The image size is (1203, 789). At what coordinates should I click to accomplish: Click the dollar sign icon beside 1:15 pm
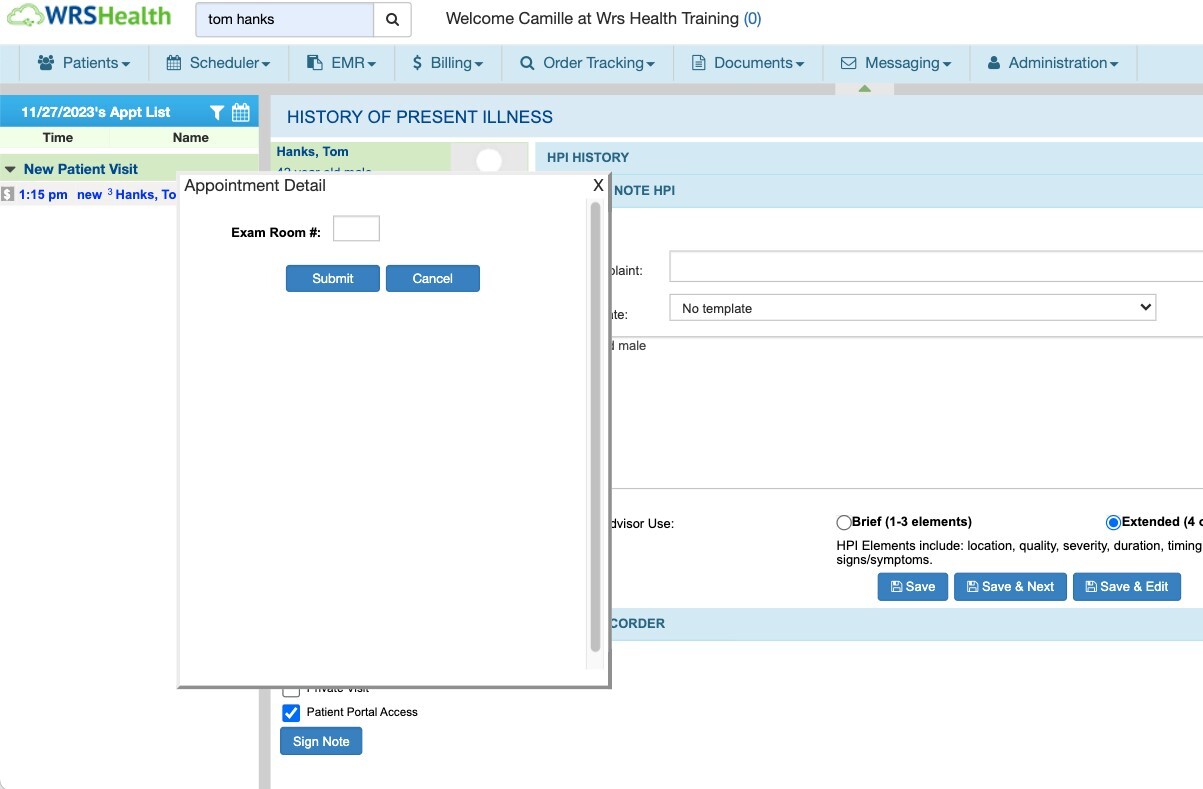[x=7, y=194]
